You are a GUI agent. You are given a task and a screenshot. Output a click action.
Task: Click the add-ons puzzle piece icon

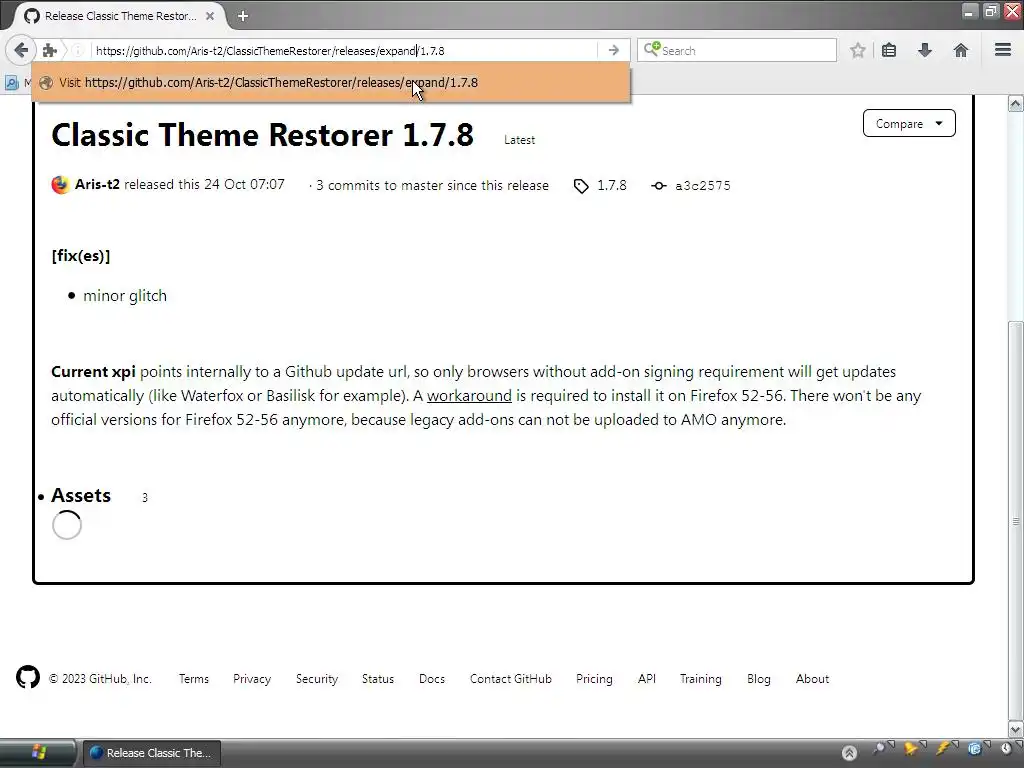click(50, 50)
